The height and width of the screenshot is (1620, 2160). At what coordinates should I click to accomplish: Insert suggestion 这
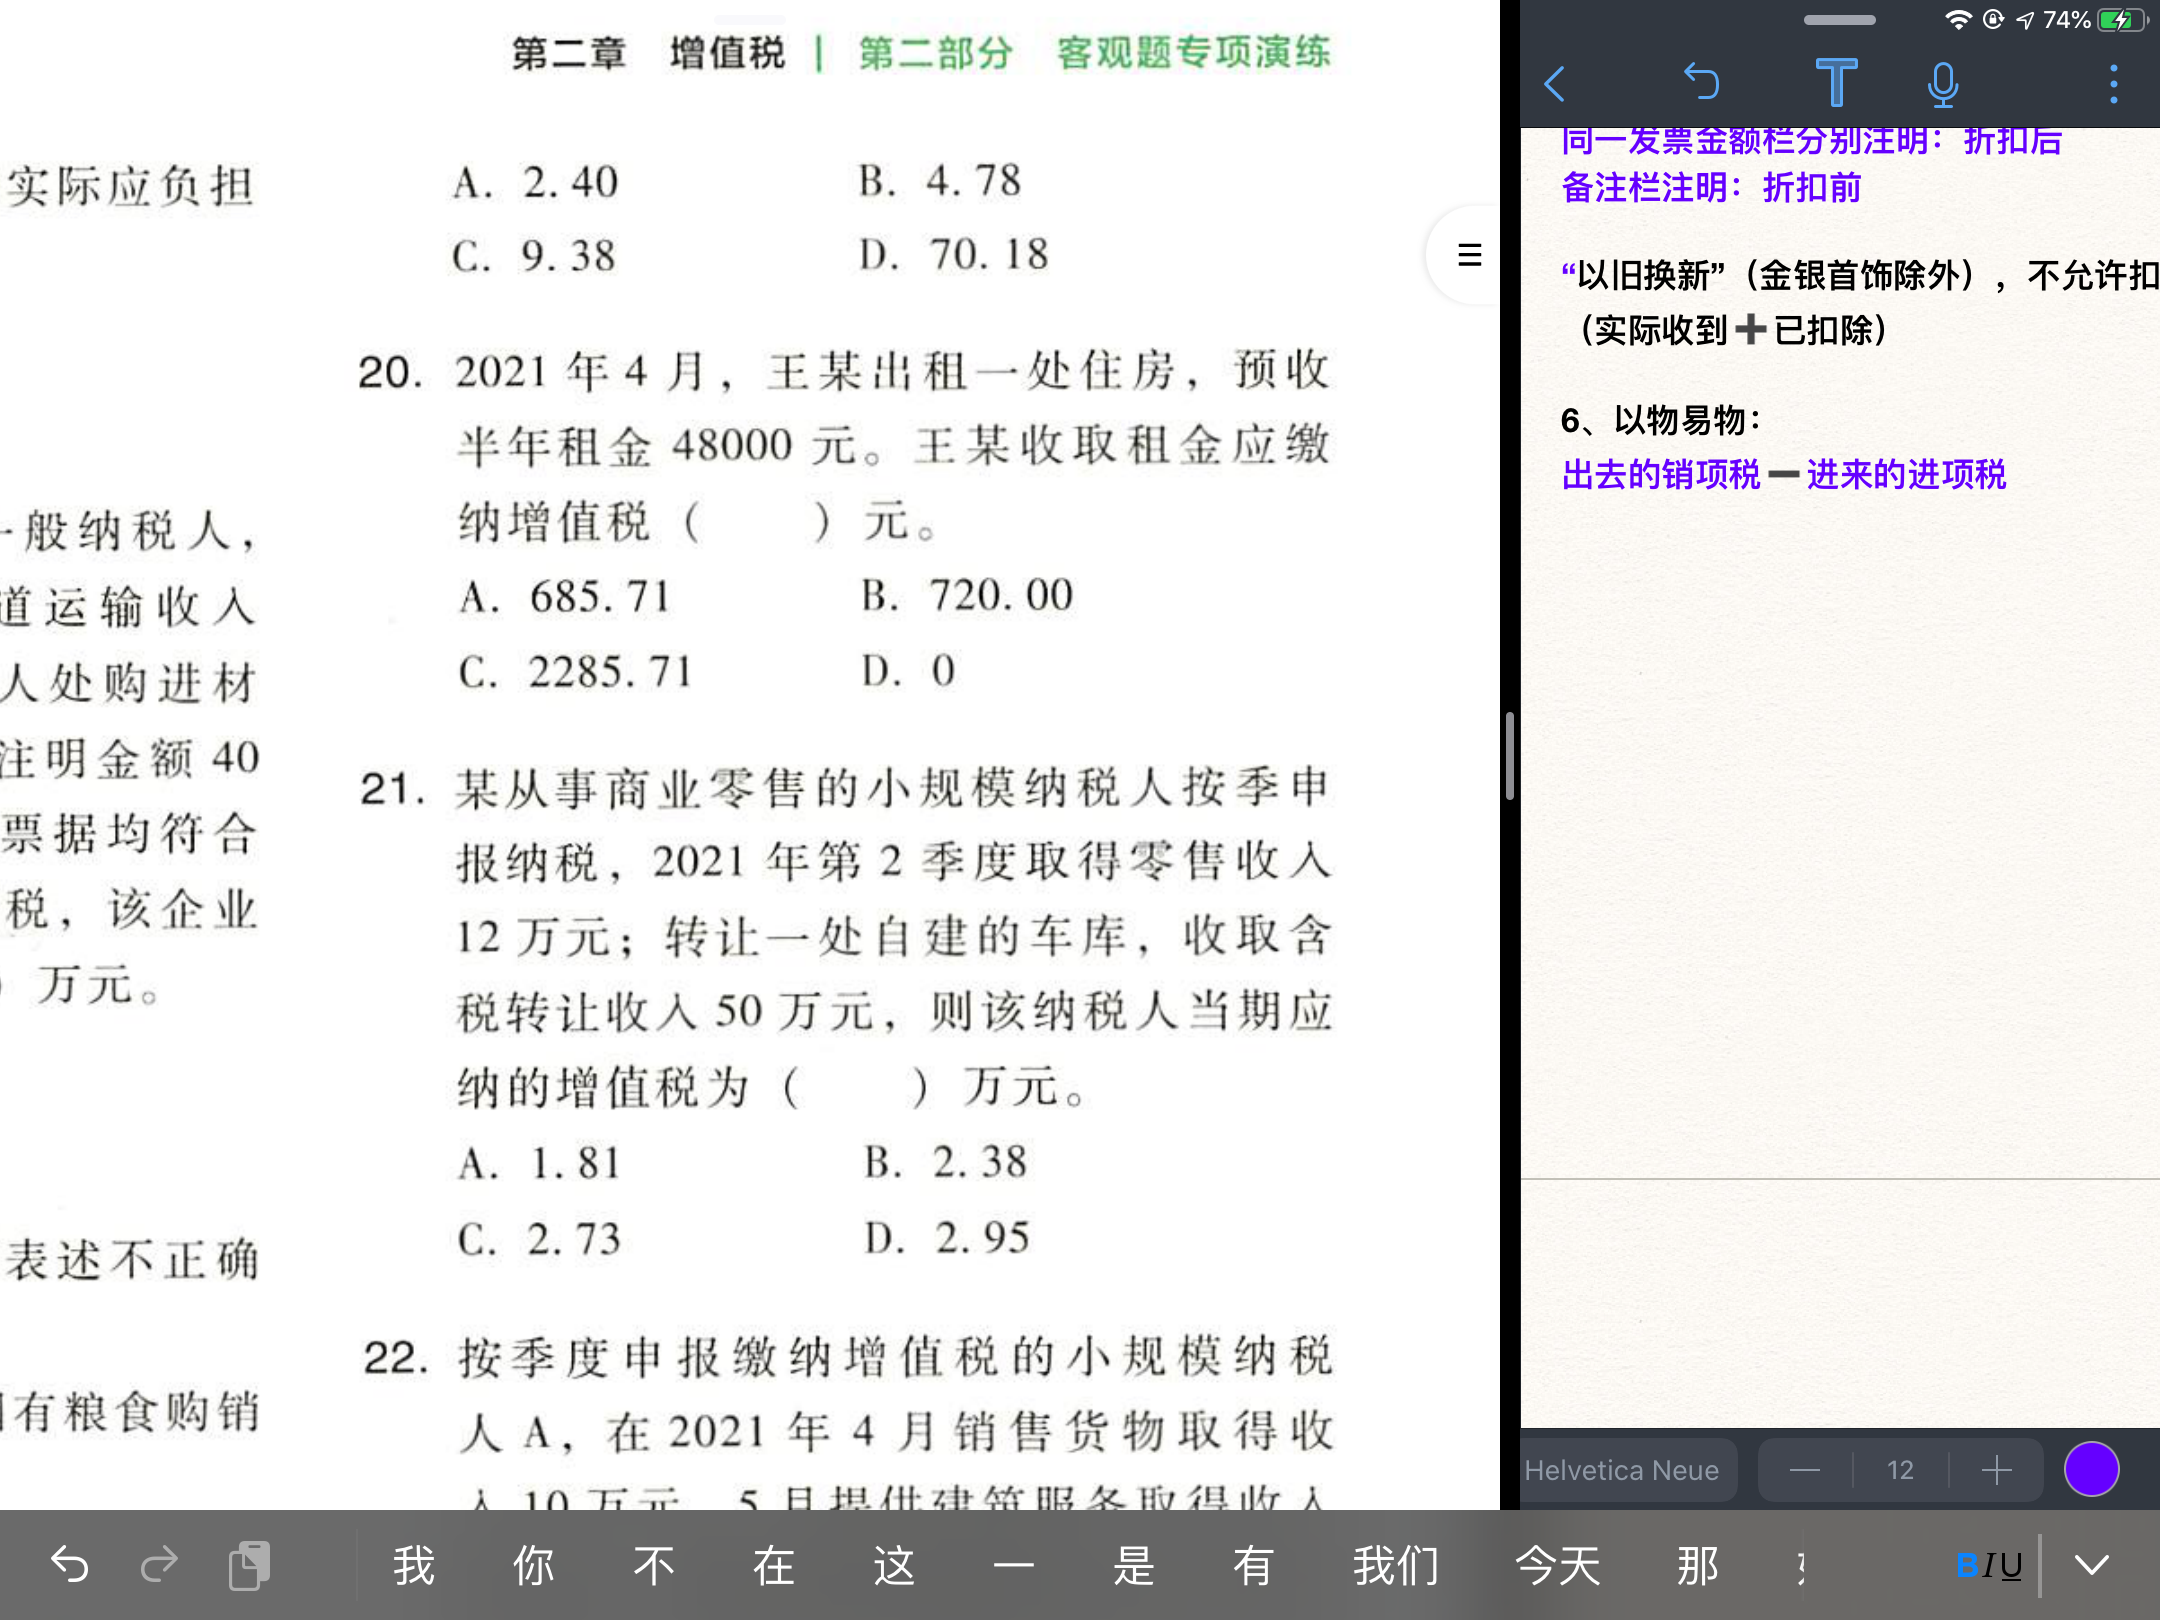tap(894, 1566)
